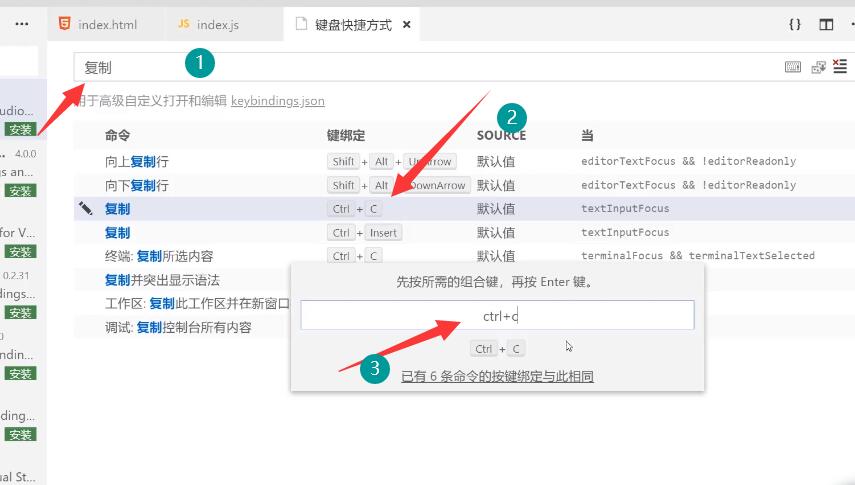The image size is (855, 485).
Task: Click 默认值 source cell in 终端 row
Action: [496, 256]
